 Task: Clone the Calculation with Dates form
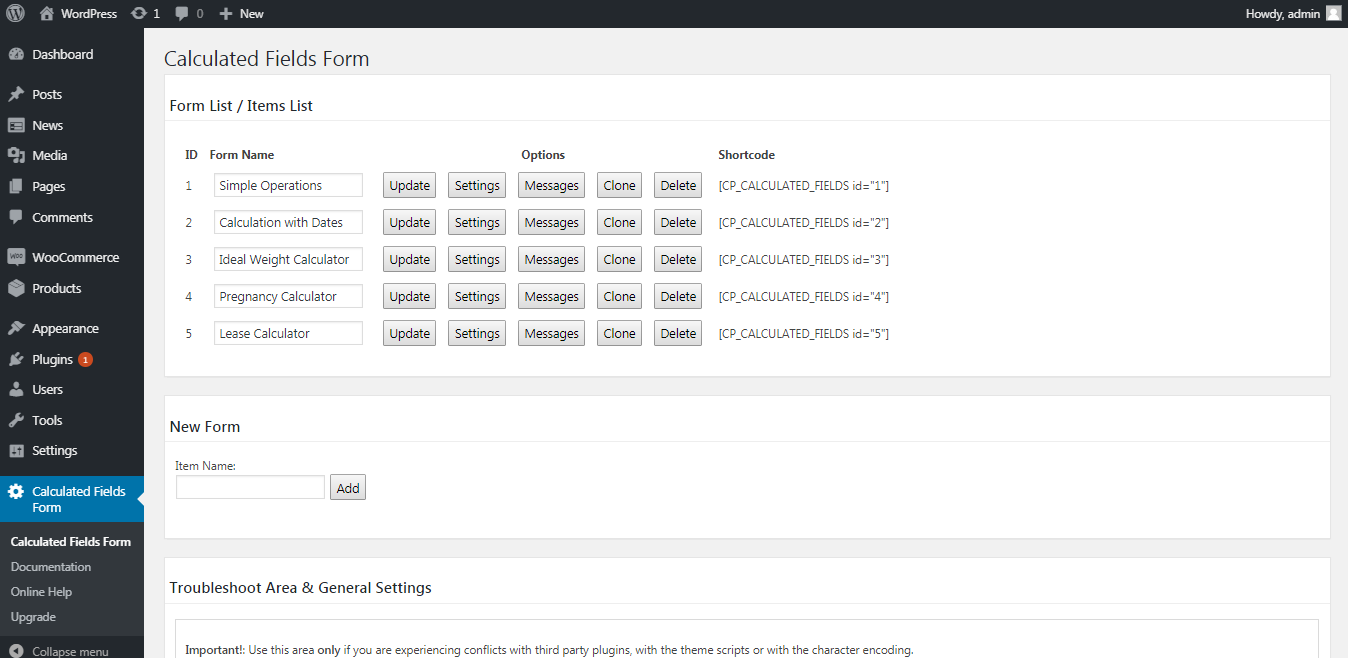coord(620,222)
